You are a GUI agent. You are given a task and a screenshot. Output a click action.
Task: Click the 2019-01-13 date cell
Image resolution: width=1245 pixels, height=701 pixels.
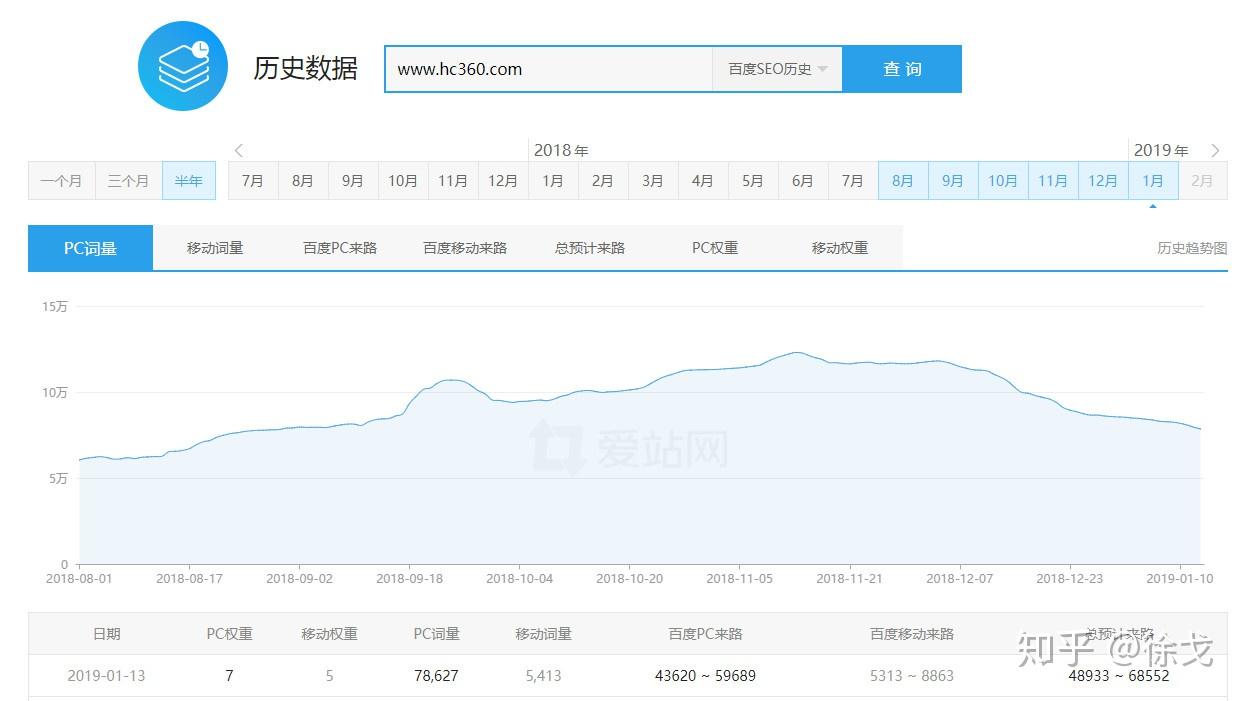click(106, 676)
